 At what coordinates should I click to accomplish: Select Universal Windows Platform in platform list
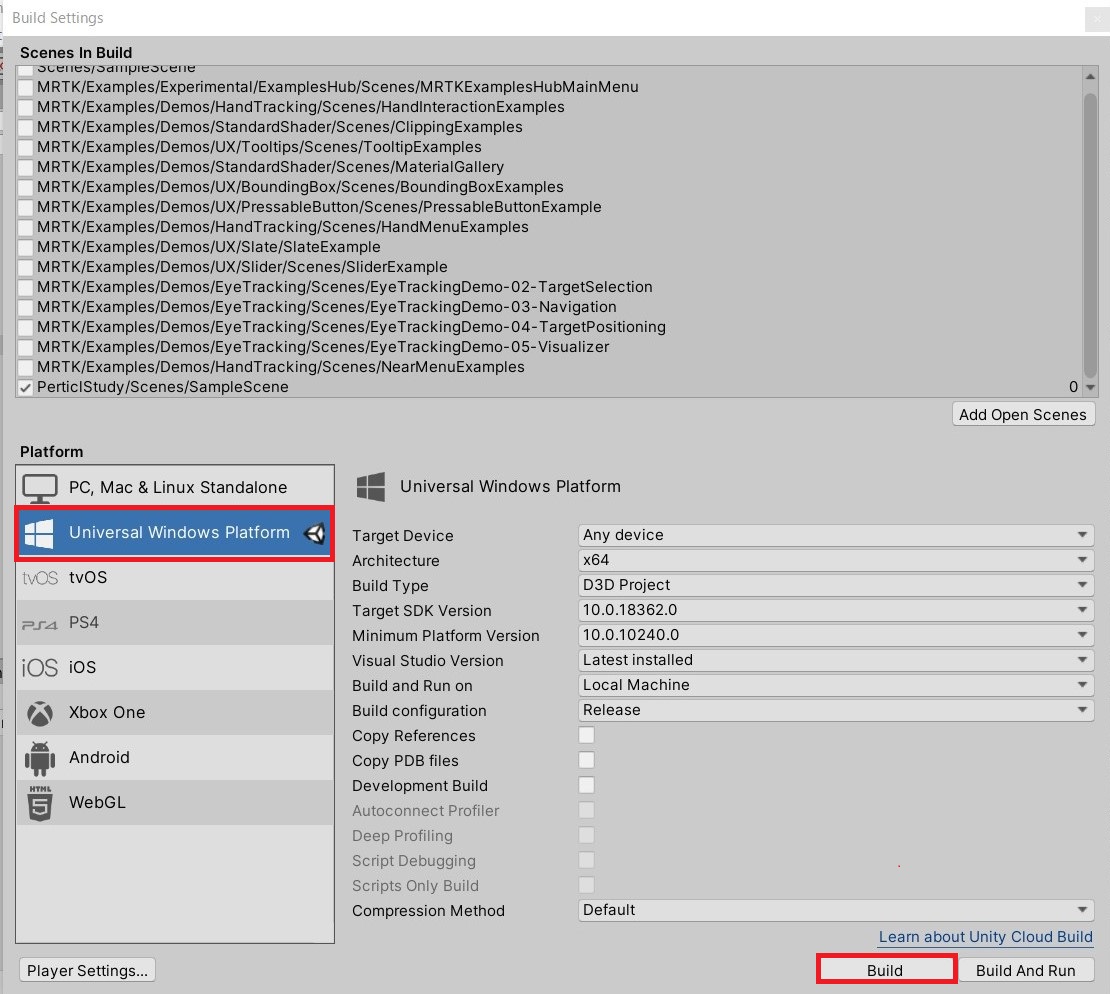click(x=175, y=533)
